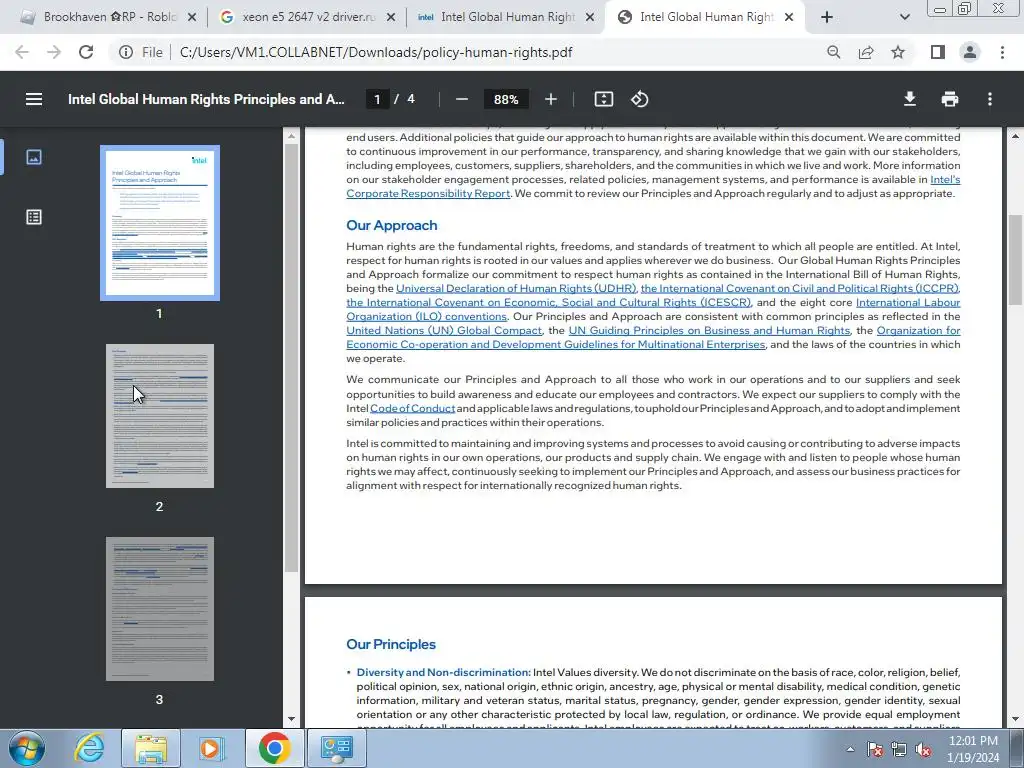Open the ILO conventions link
Image resolution: width=1024 pixels, height=768 pixels.
[x=426, y=316]
